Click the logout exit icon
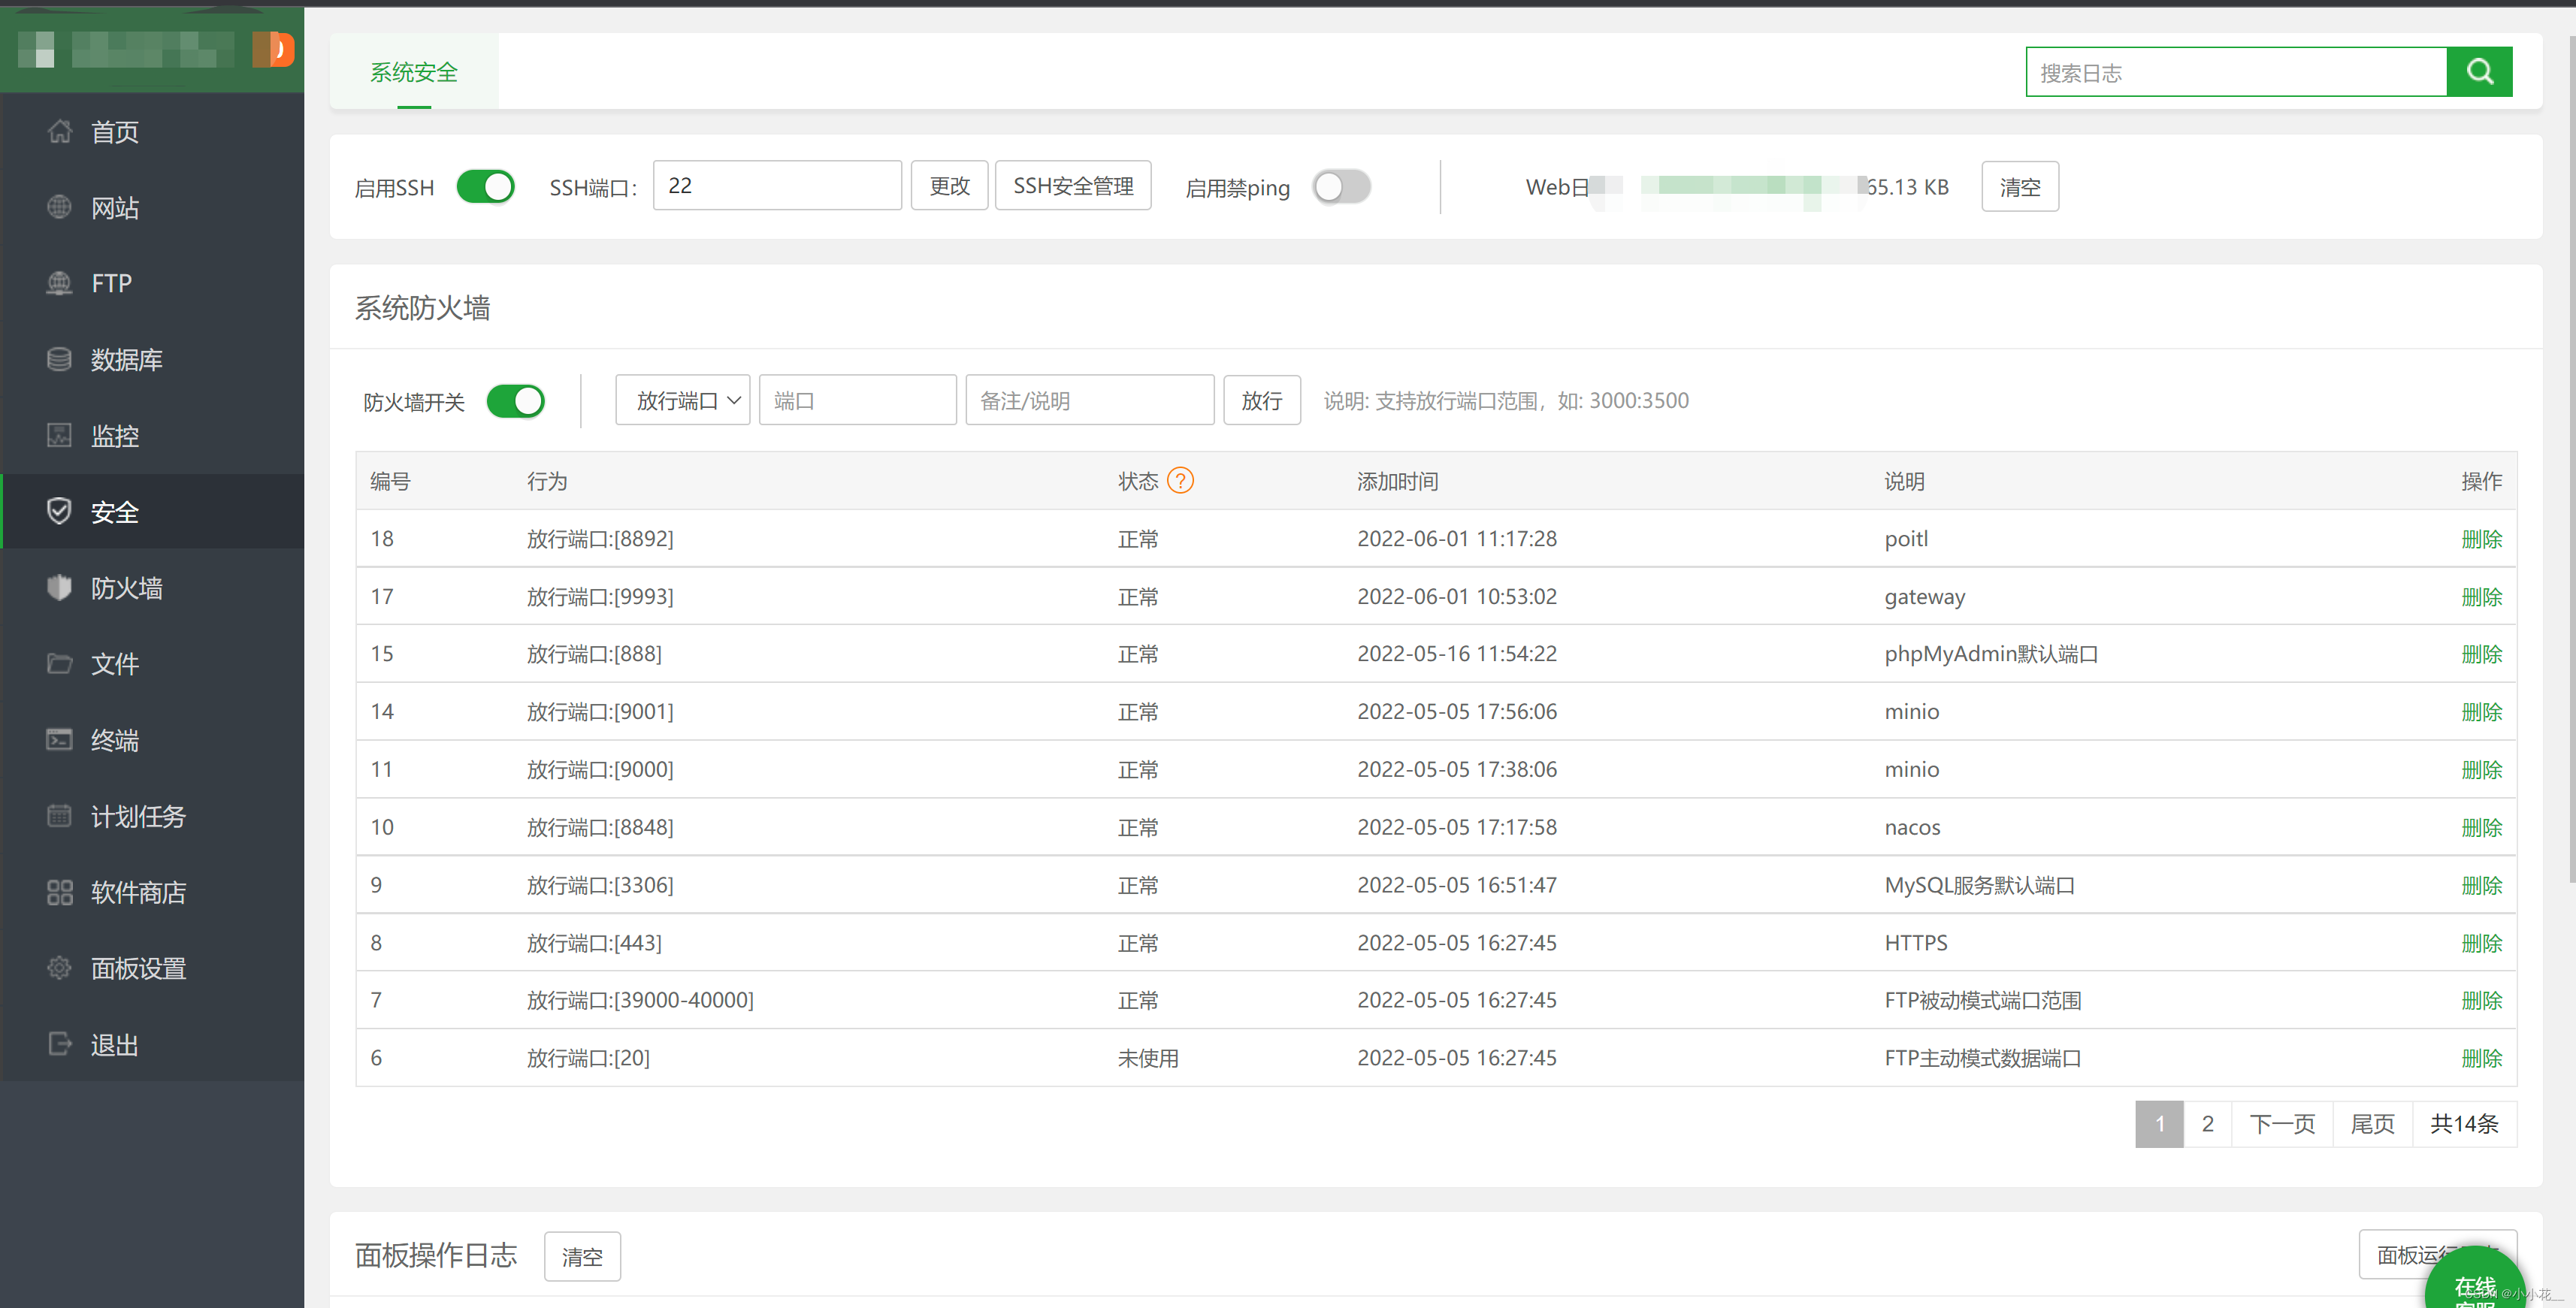Screen dimensions: 2576x1308 [60, 1043]
